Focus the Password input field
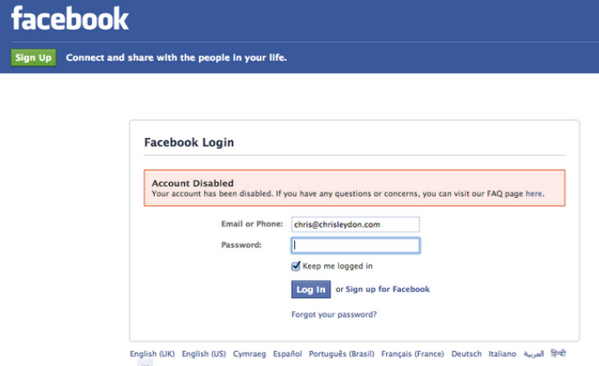The width and height of the screenshot is (599, 366). (x=355, y=245)
